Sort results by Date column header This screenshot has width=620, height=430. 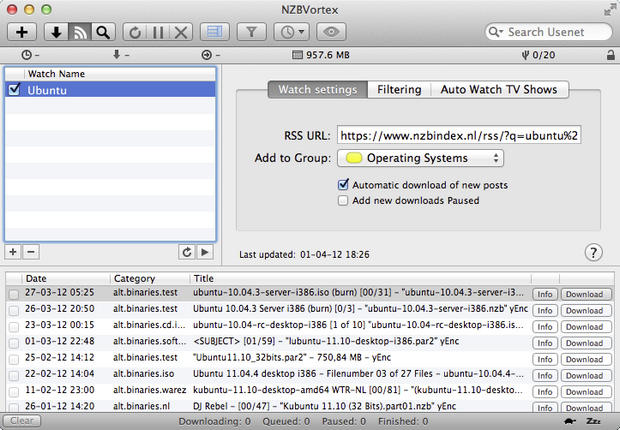pyautogui.click(x=66, y=278)
